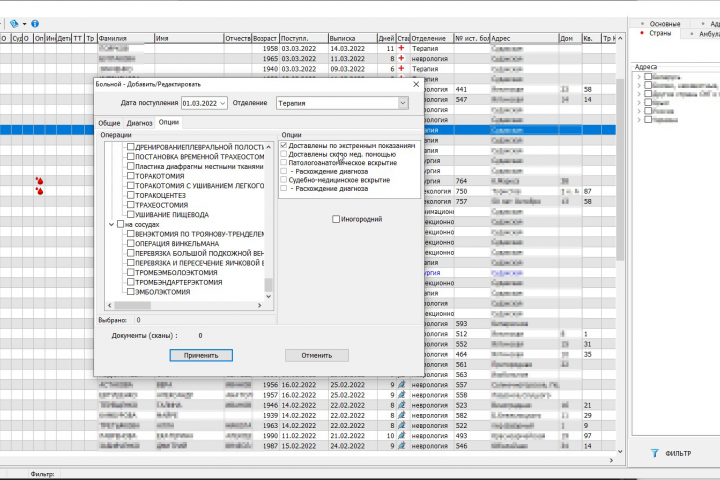Open the Отделение Терапия dropdown

point(402,103)
